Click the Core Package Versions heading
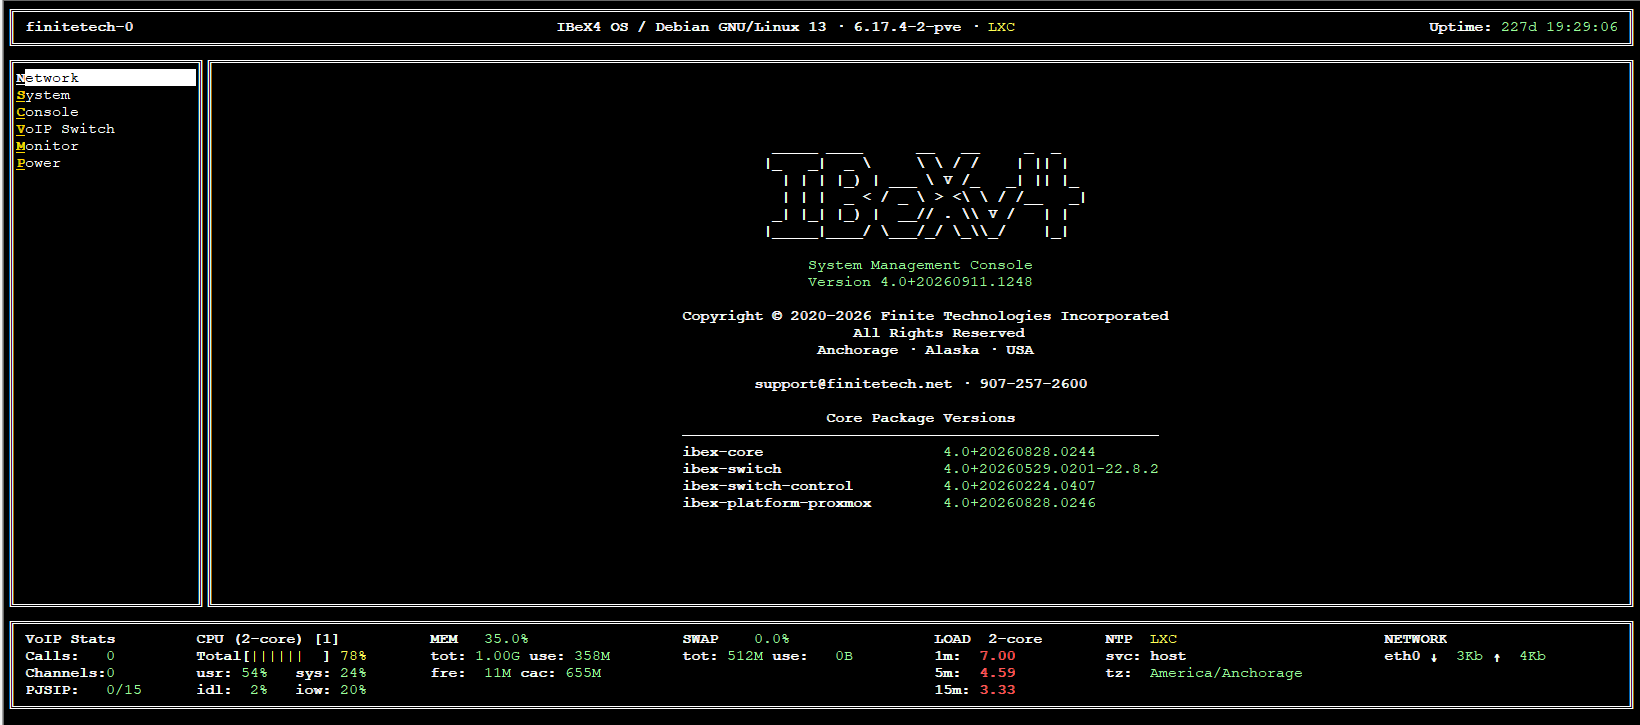The width and height of the screenshot is (1640, 725). point(920,418)
